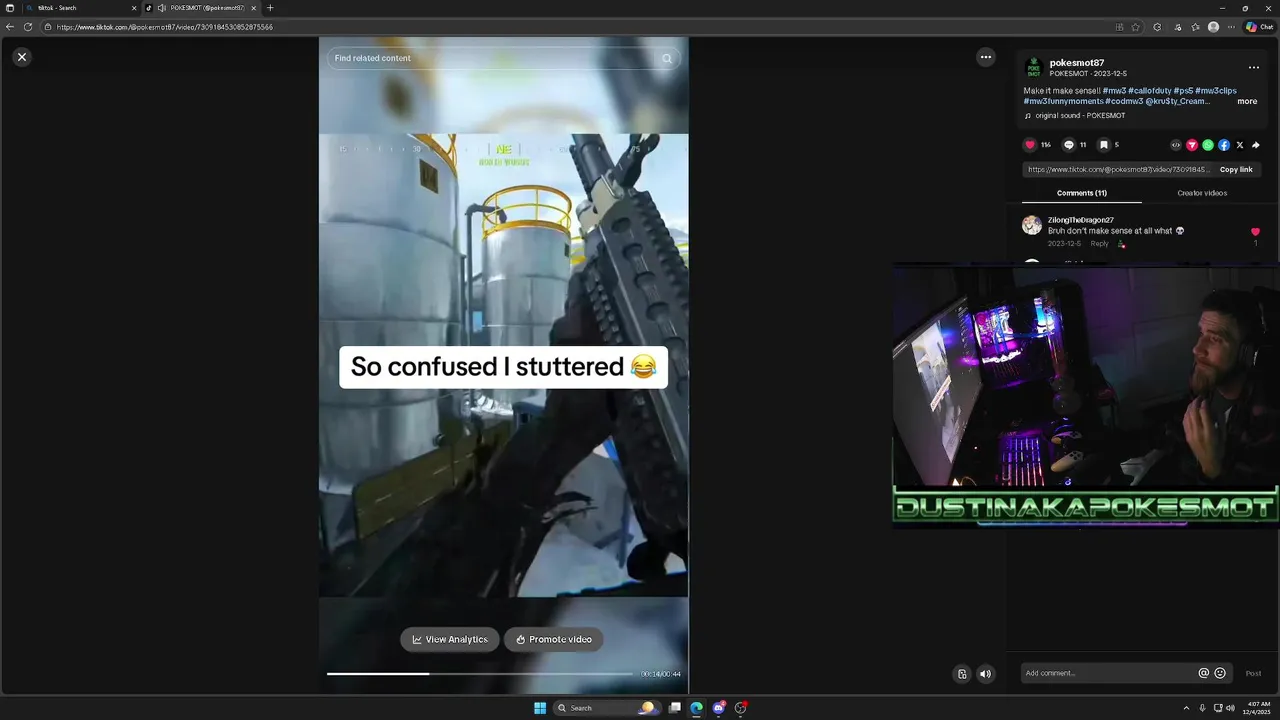Open more share options arrow
Screen dimensions: 1280x720
(x=1256, y=145)
